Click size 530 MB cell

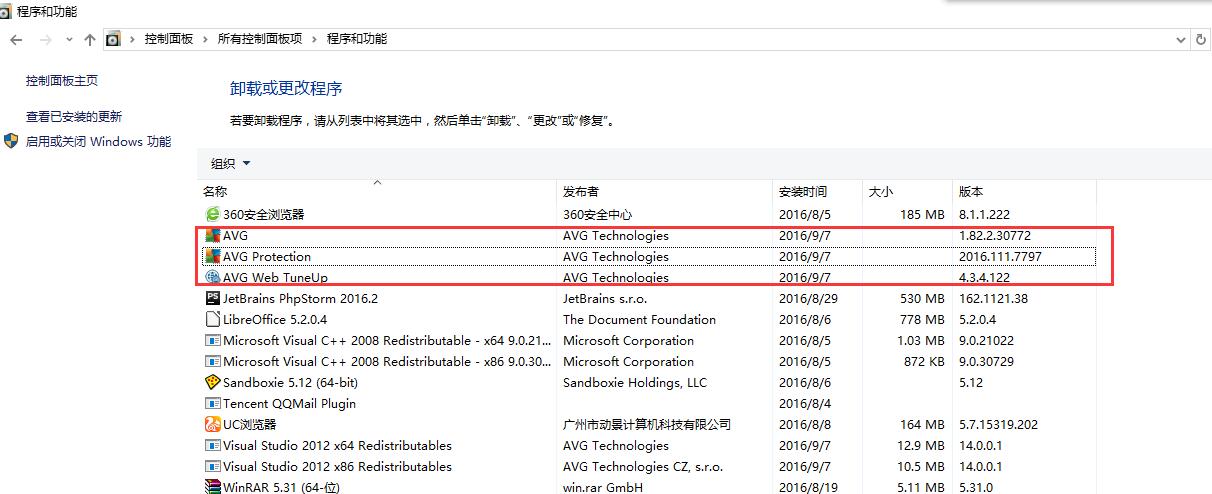pyautogui.click(x=922, y=299)
